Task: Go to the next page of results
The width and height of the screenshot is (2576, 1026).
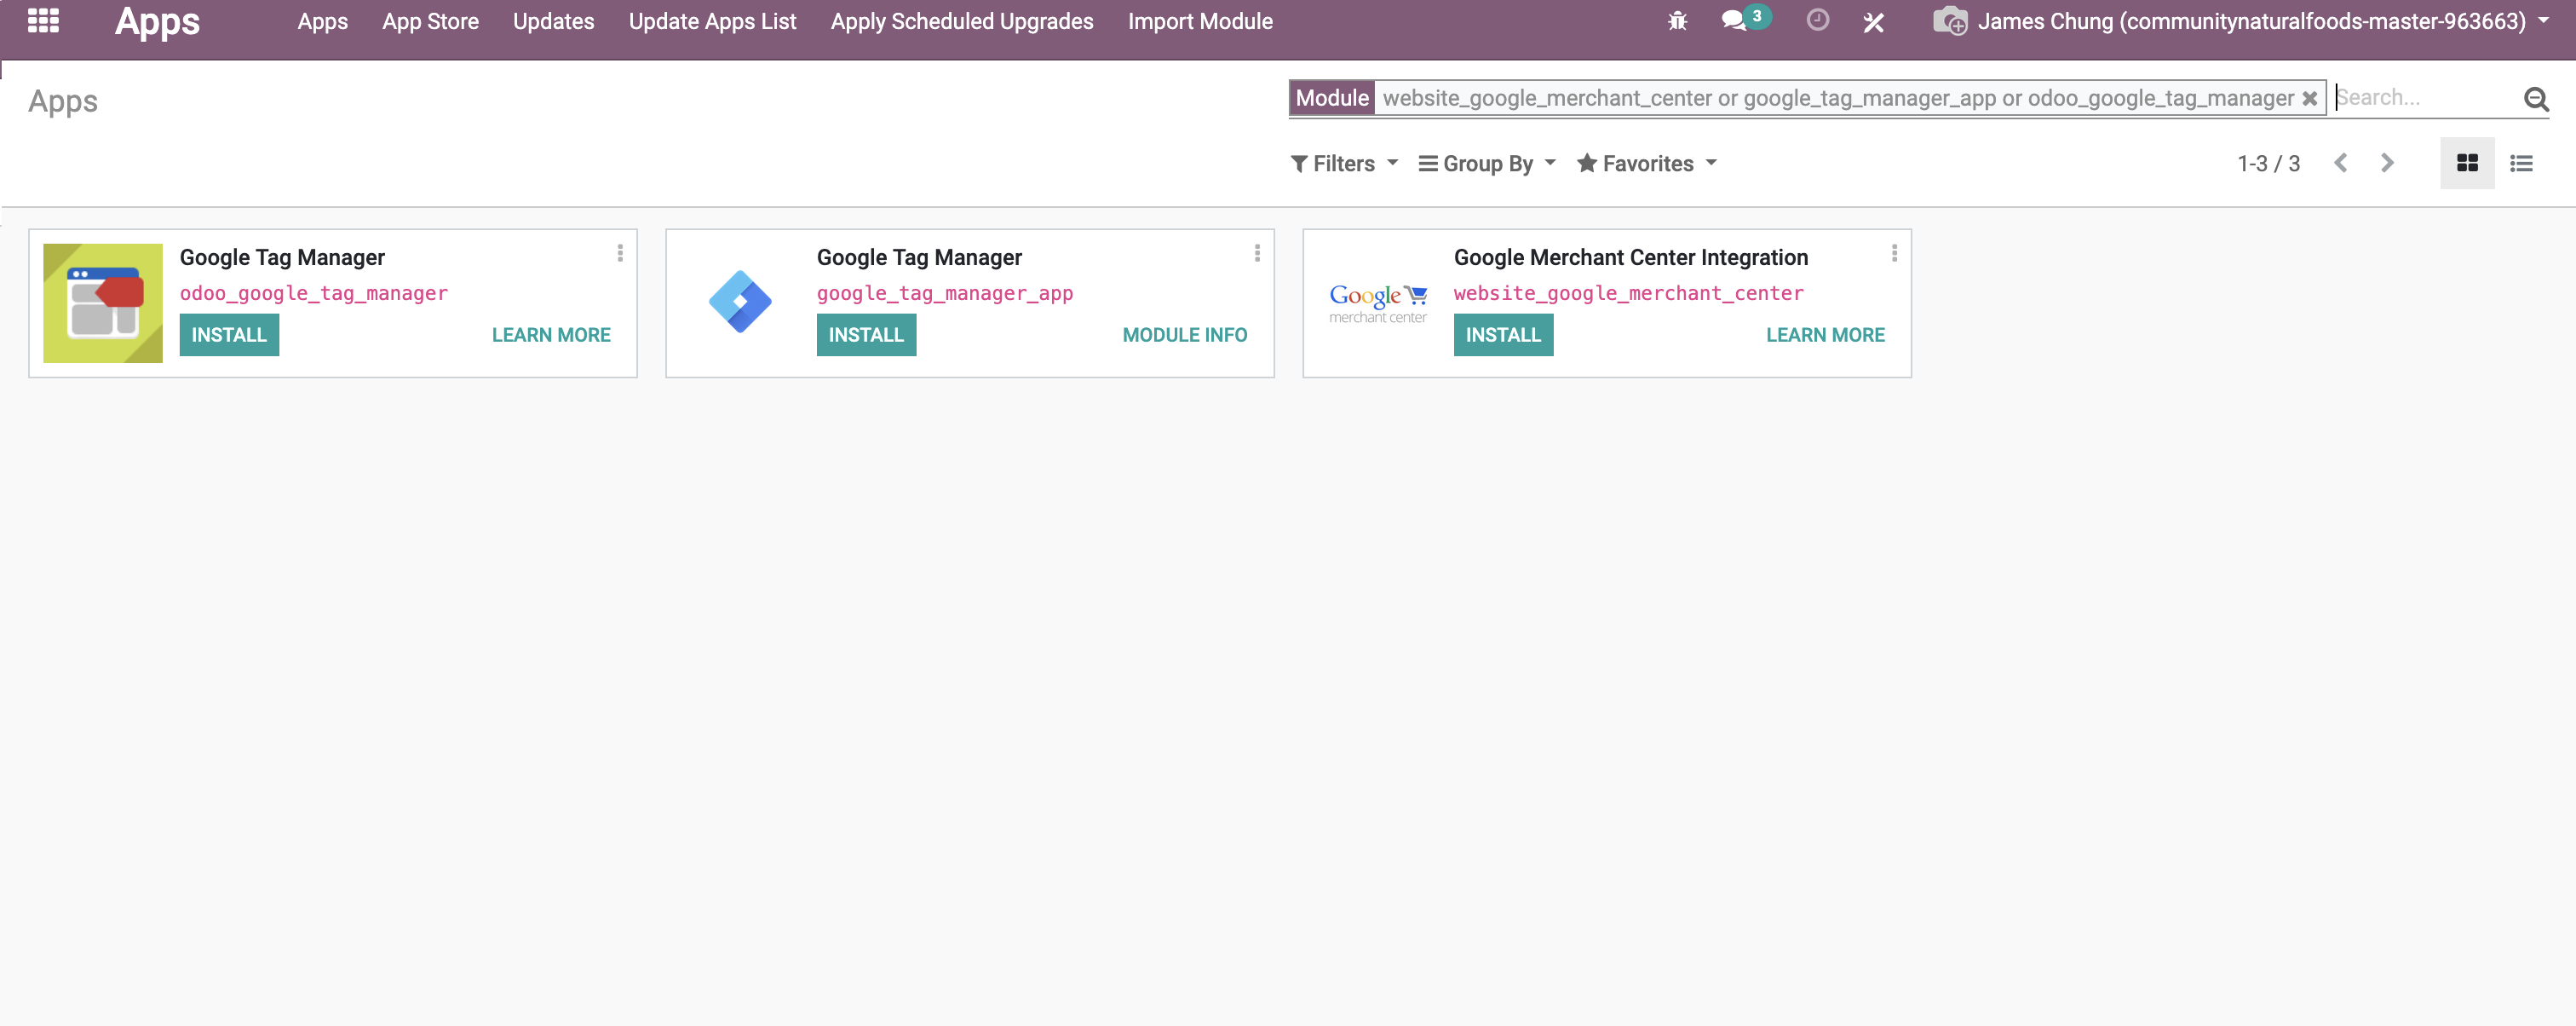Action: click(2387, 163)
